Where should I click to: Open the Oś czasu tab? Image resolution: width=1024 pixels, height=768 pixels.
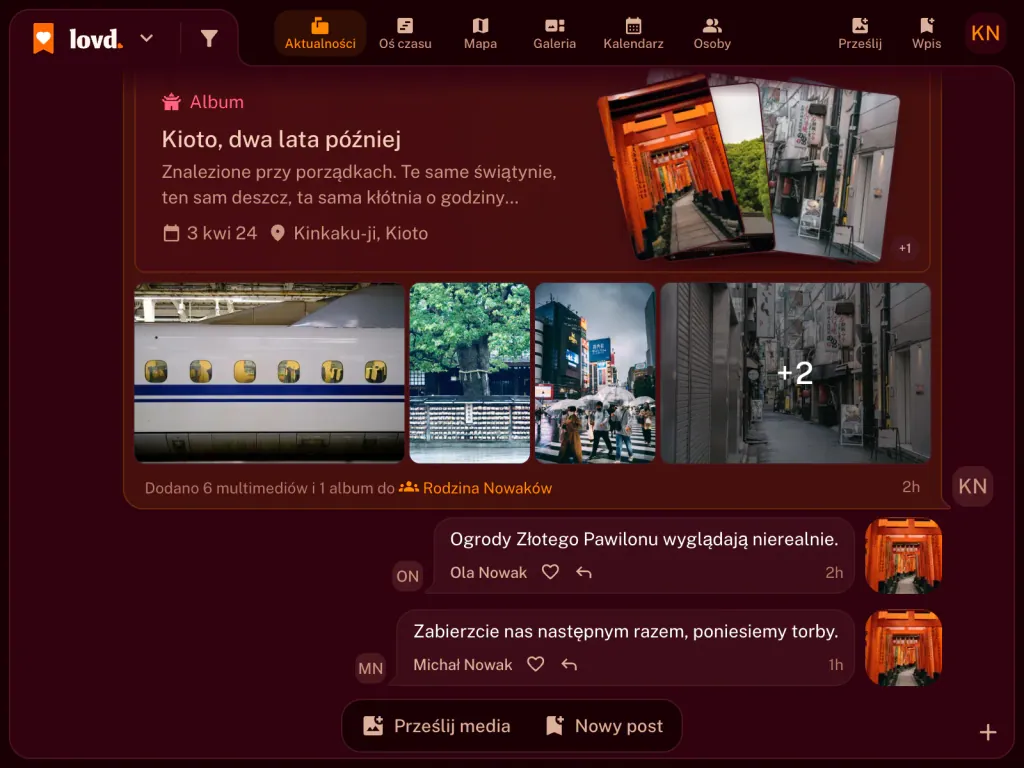[x=405, y=34]
